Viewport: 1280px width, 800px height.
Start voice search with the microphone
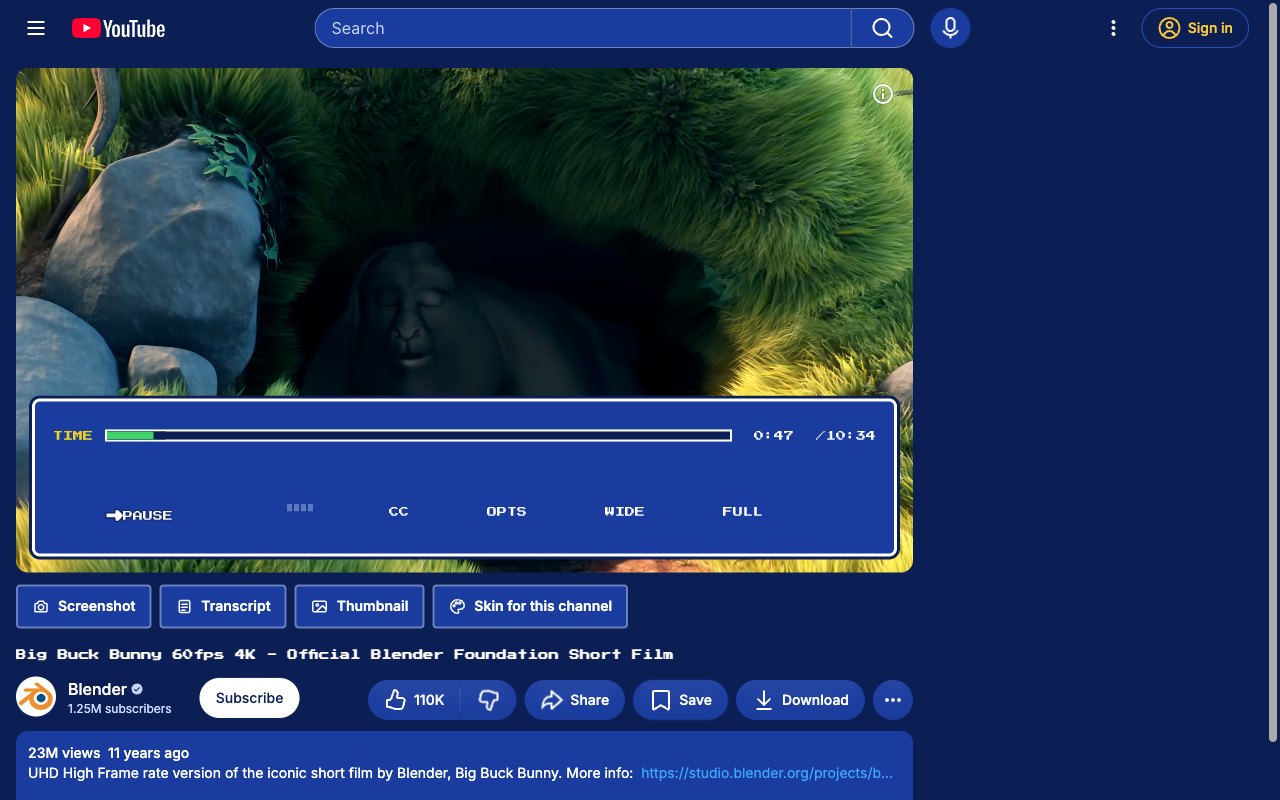click(950, 28)
